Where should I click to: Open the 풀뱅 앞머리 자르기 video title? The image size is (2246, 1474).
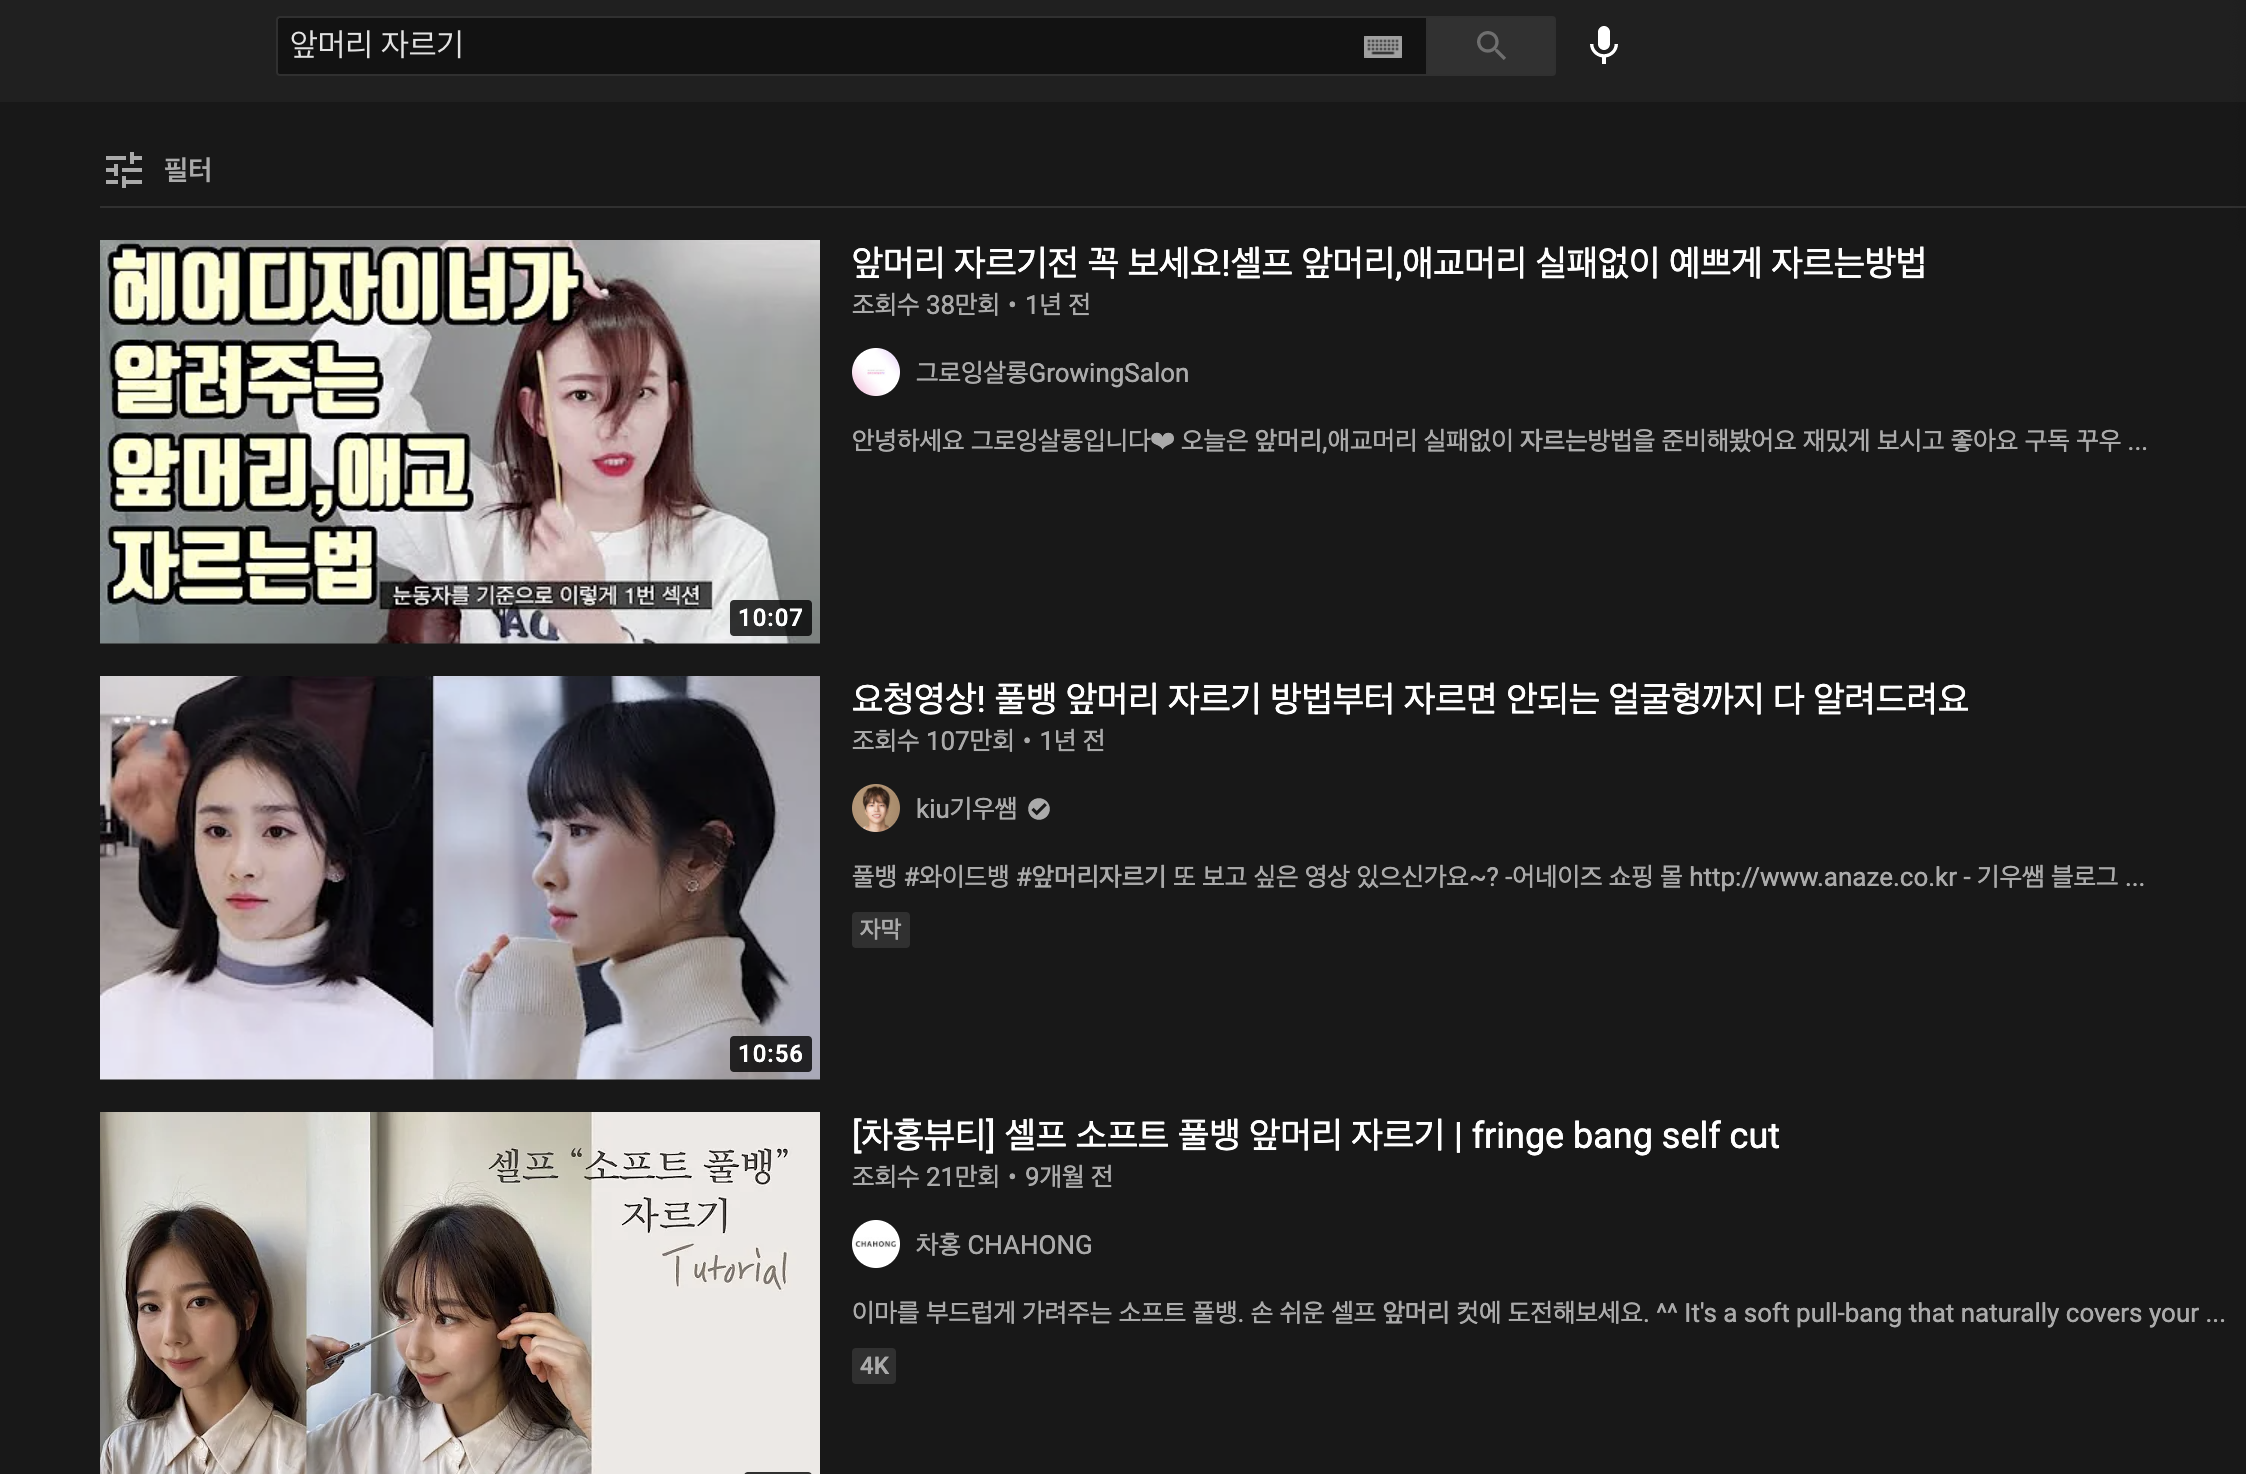(x=1409, y=698)
